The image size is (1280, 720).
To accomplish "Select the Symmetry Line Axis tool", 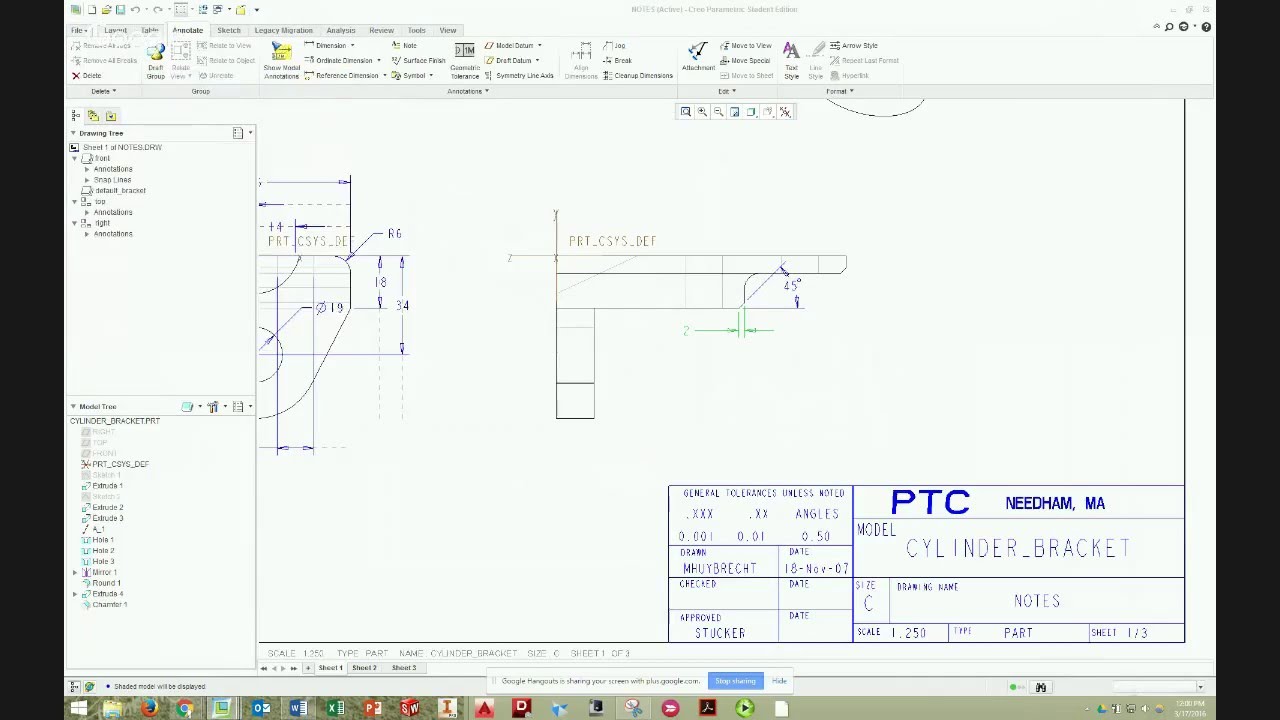I will (523, 75).
